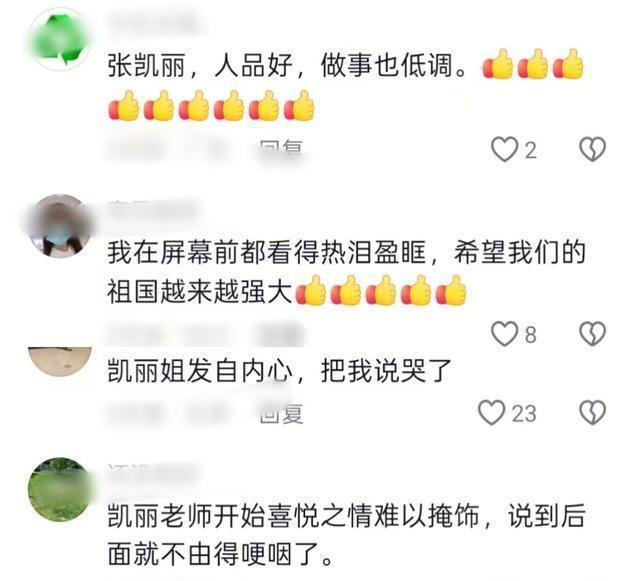Like the 热泪盈眶 comment with the heart

point(504,334)
